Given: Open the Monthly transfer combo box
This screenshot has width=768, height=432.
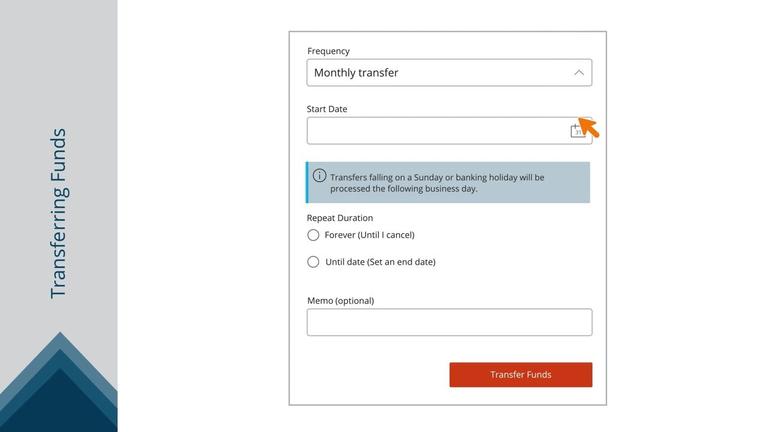Looking at the screenshot, I should 449,72.
